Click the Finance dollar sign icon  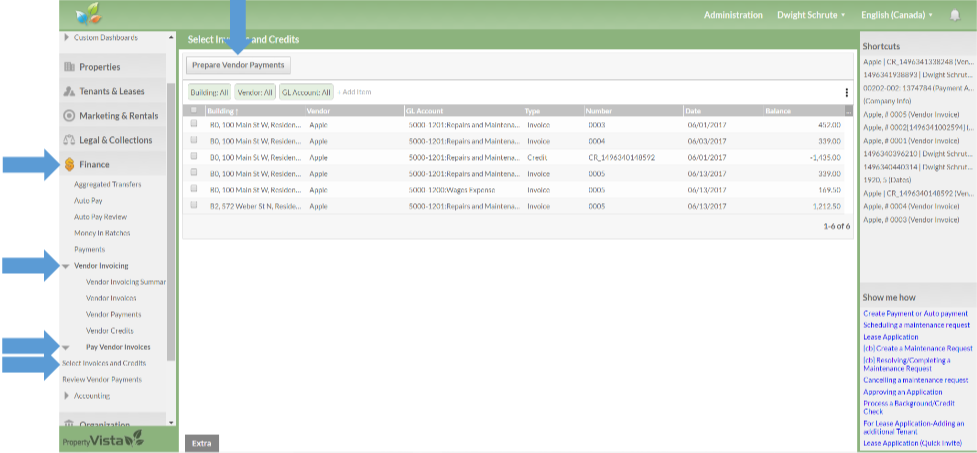point(70,164)
